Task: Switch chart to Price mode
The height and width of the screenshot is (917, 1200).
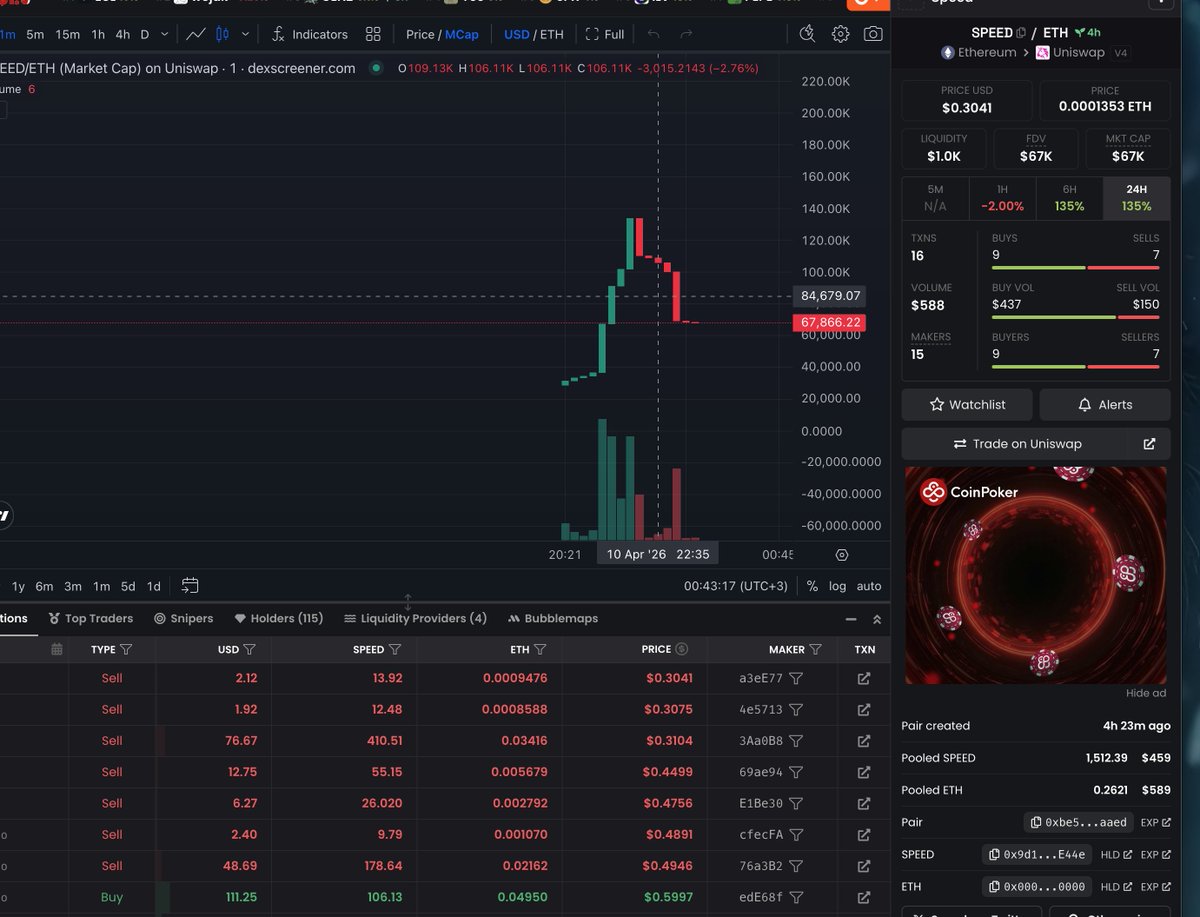Action: (420, 34)
